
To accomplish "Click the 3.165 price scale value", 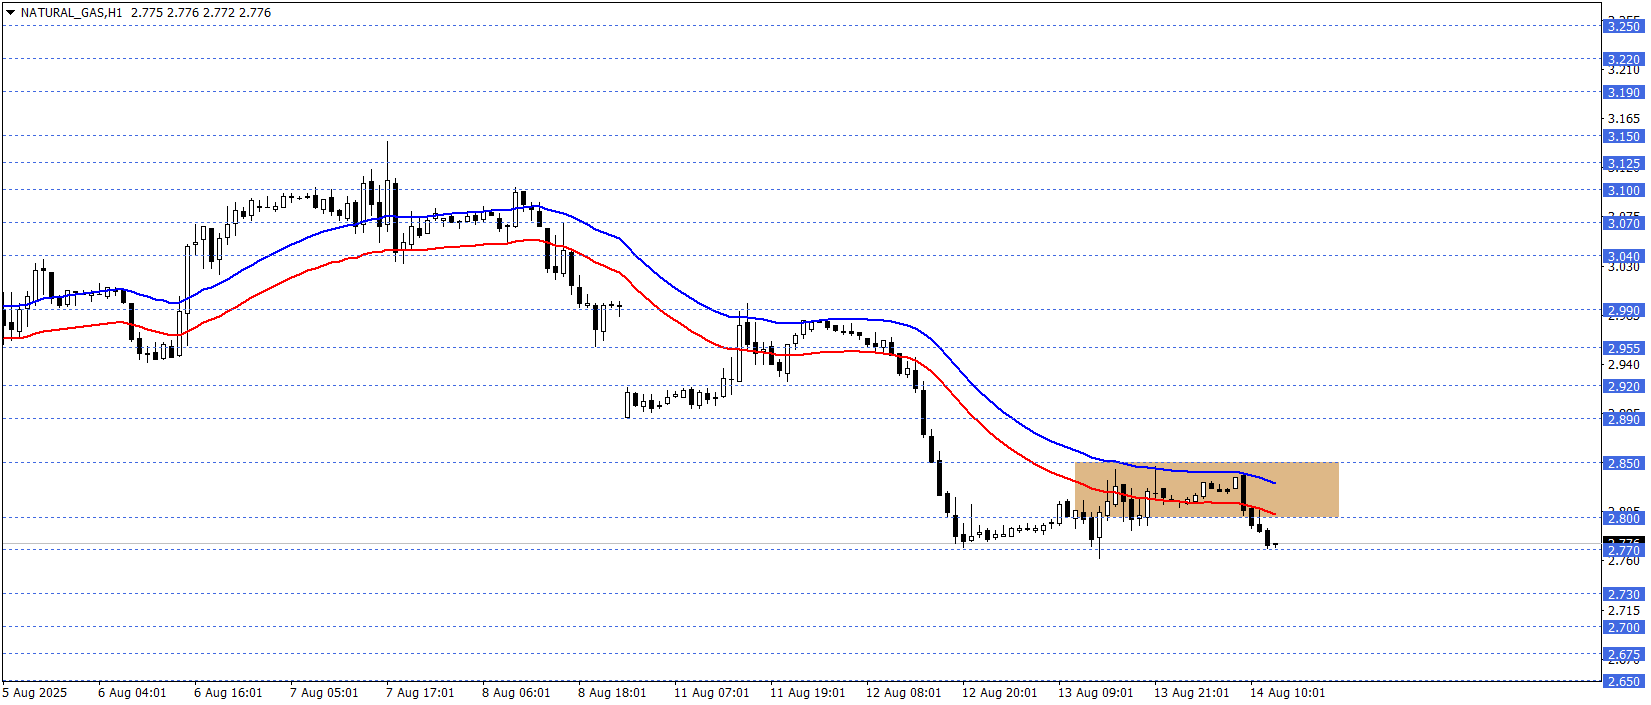I will click(1624, 119).
